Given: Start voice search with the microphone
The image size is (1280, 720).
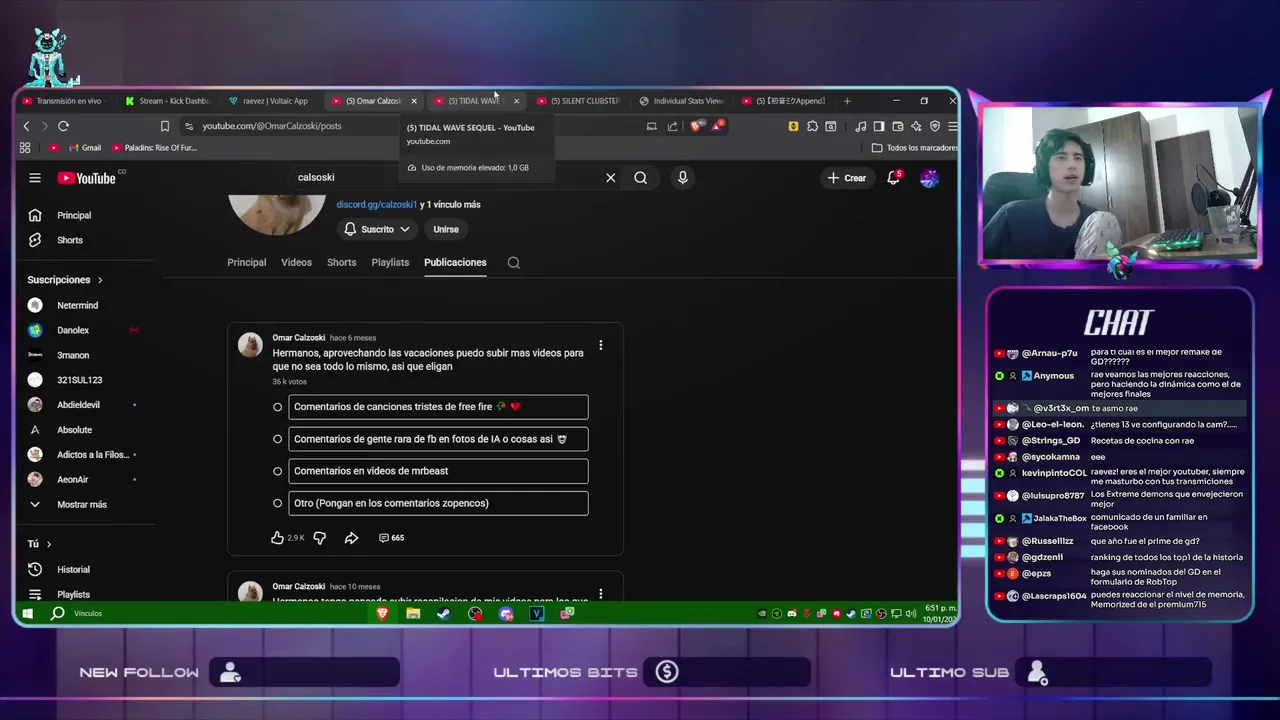Looking at the screenshot, I should click(x=682, y=178).
